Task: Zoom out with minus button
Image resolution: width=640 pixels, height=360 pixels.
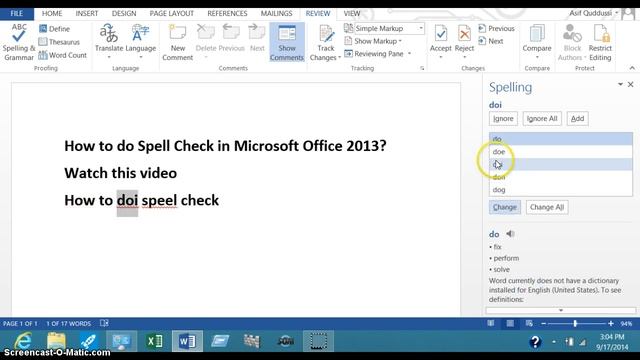Action: tap(543, 324)
